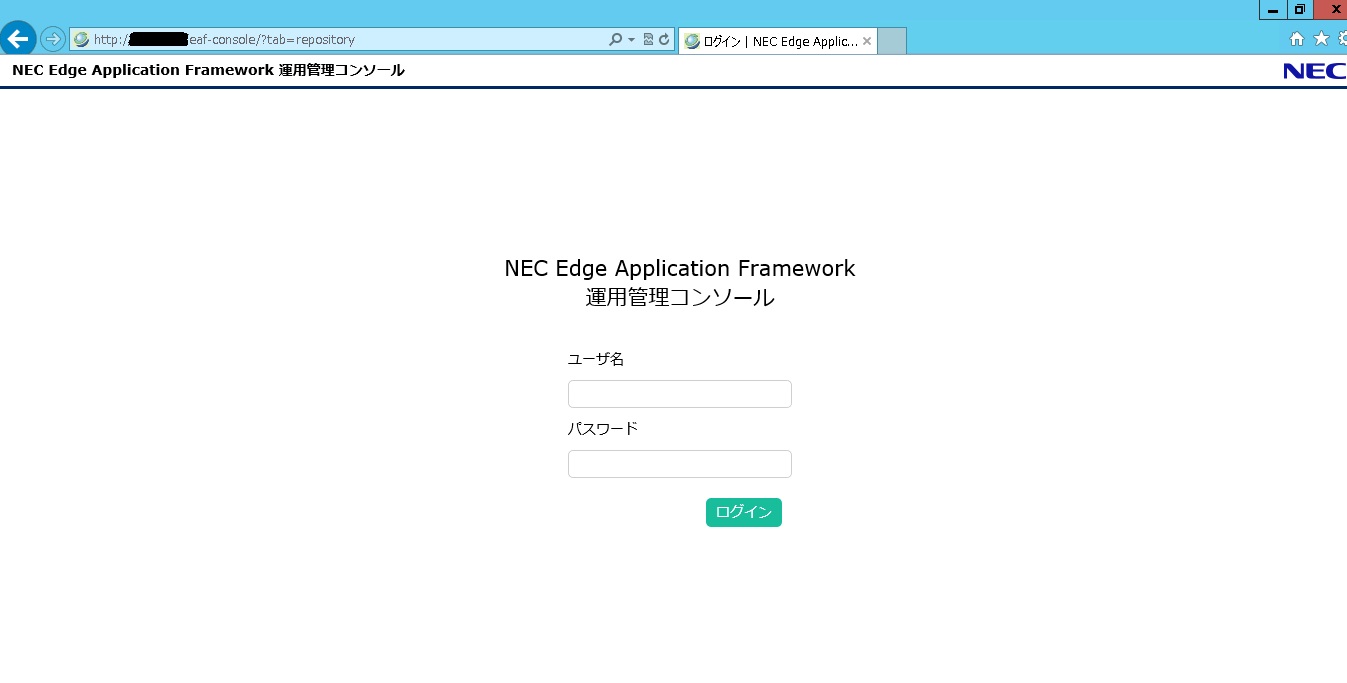Focus the ユーザ名 username input field
Screen dimensions: 1347x683
679,394
